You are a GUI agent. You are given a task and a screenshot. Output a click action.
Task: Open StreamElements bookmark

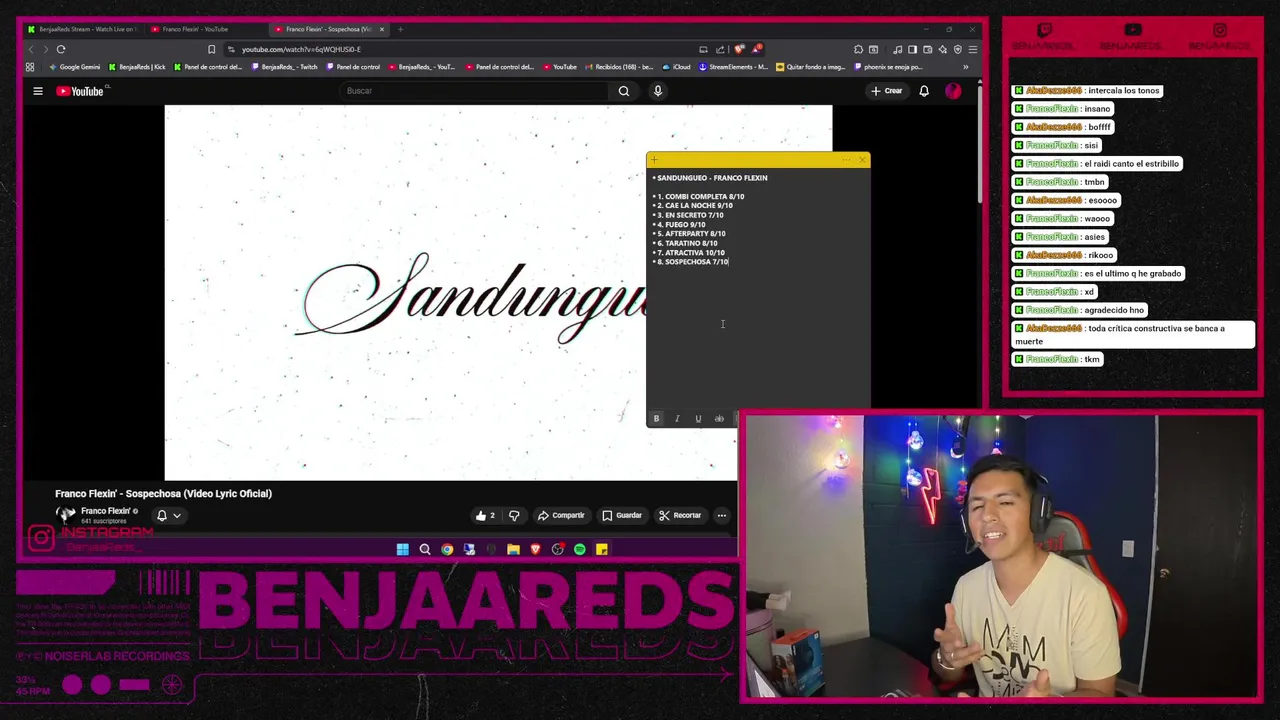(x=733, y=67)
